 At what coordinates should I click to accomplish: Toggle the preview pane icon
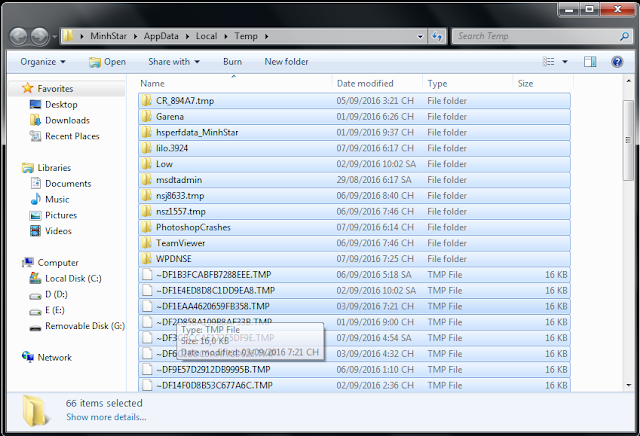(590, 62)
